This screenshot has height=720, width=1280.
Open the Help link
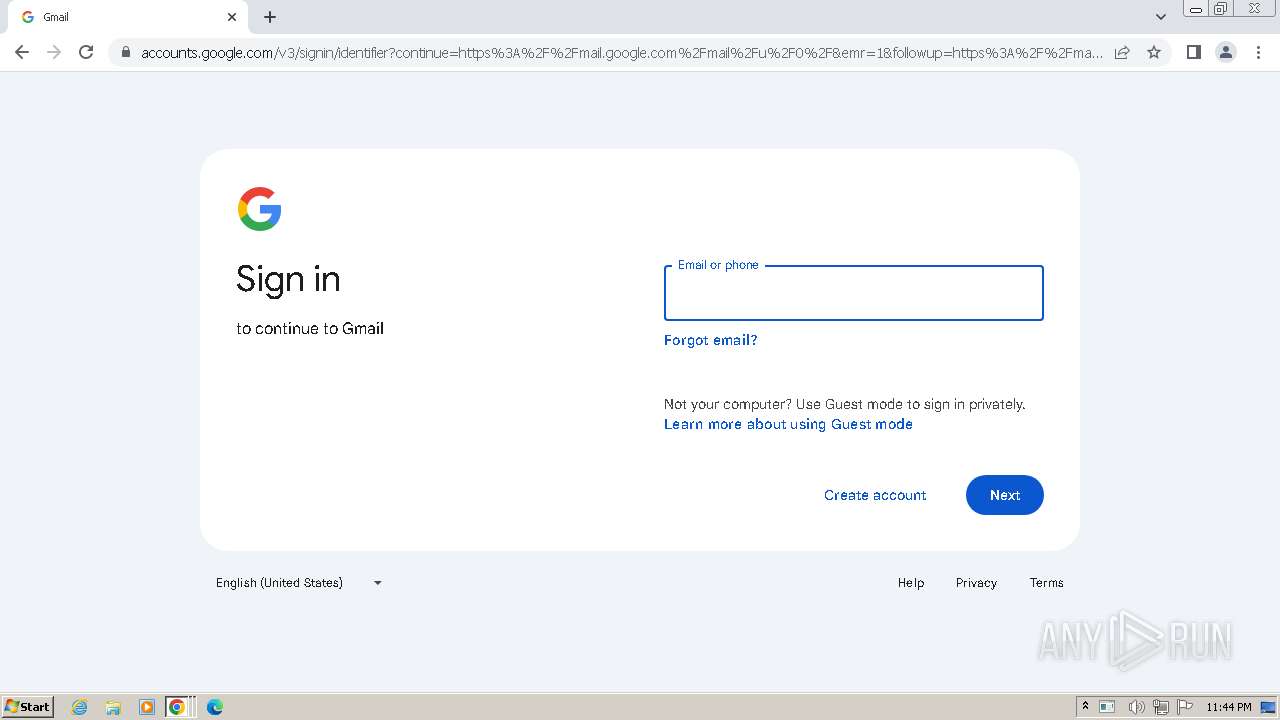pyautogui.click(x=911, y=583)
